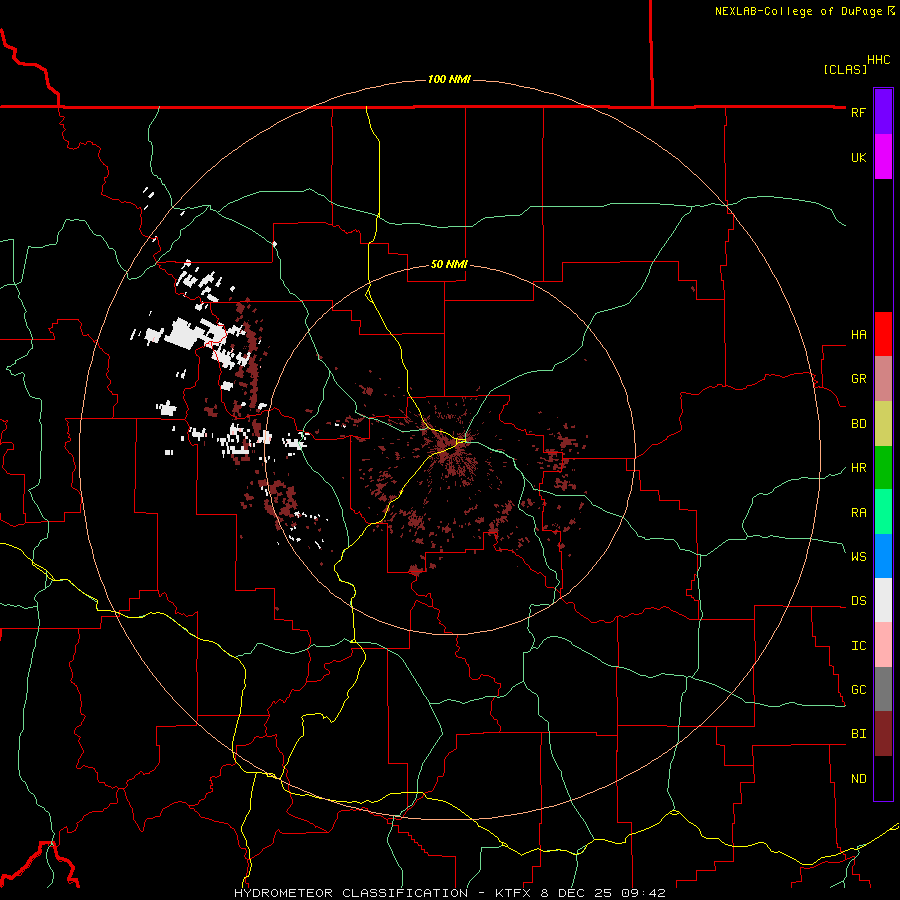
Task: Click the GC legend label
Action: click(x=858, y=690)
